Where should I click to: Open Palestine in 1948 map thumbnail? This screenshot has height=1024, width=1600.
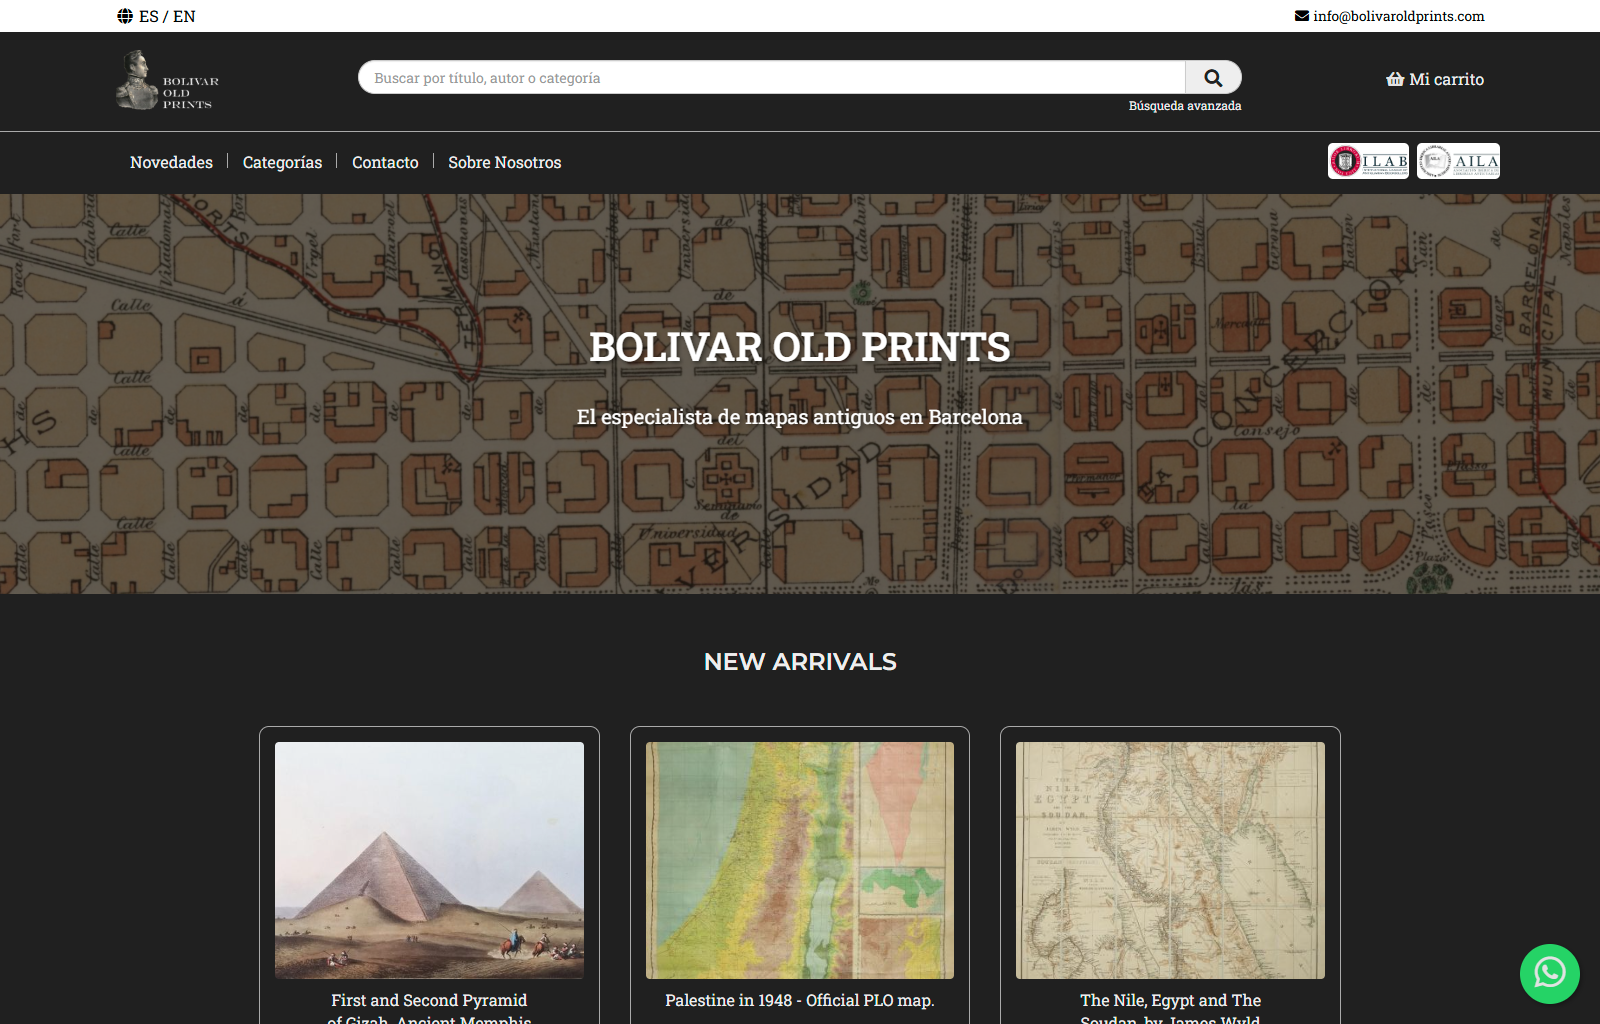[799, 860]
